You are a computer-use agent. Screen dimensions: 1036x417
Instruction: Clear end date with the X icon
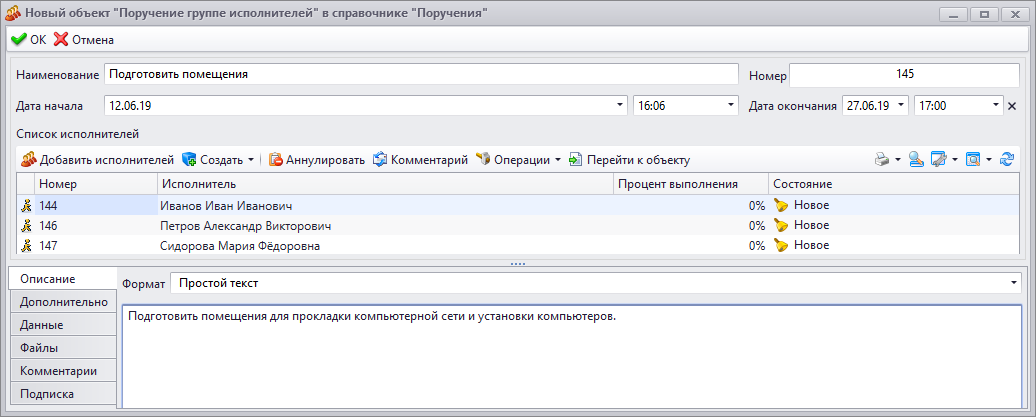(1012, 106)
